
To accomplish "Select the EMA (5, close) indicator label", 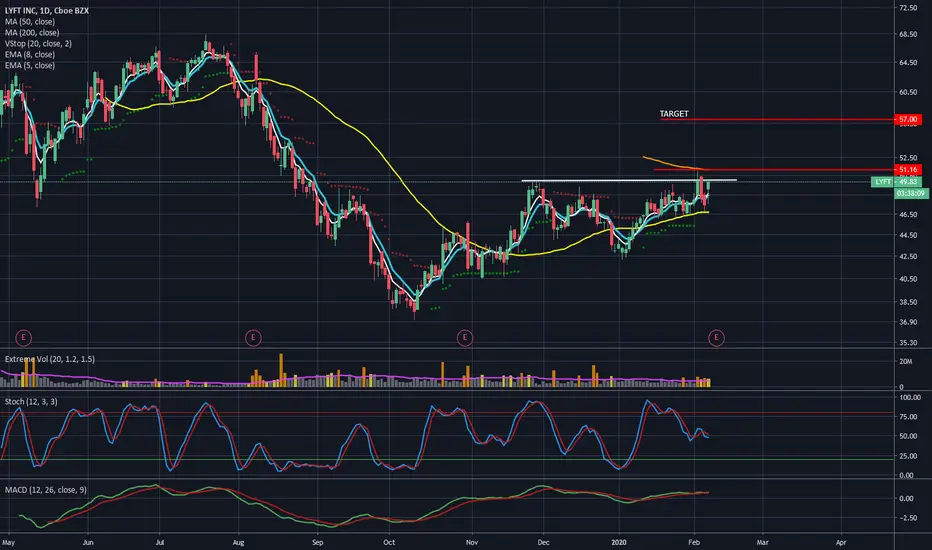I will point(30,65).
